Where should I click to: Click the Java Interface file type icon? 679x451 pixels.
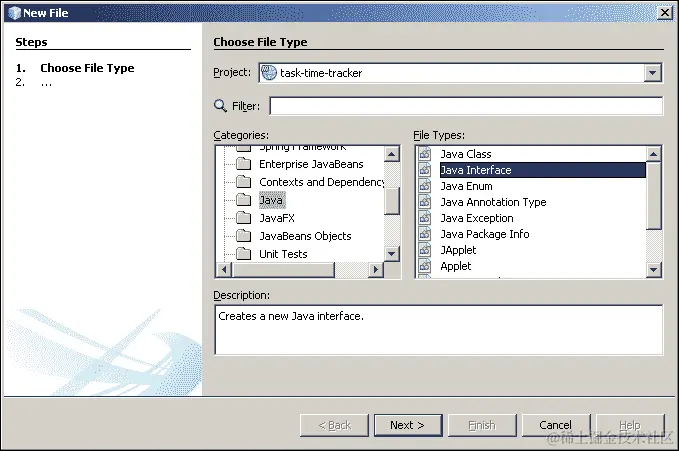425,170
